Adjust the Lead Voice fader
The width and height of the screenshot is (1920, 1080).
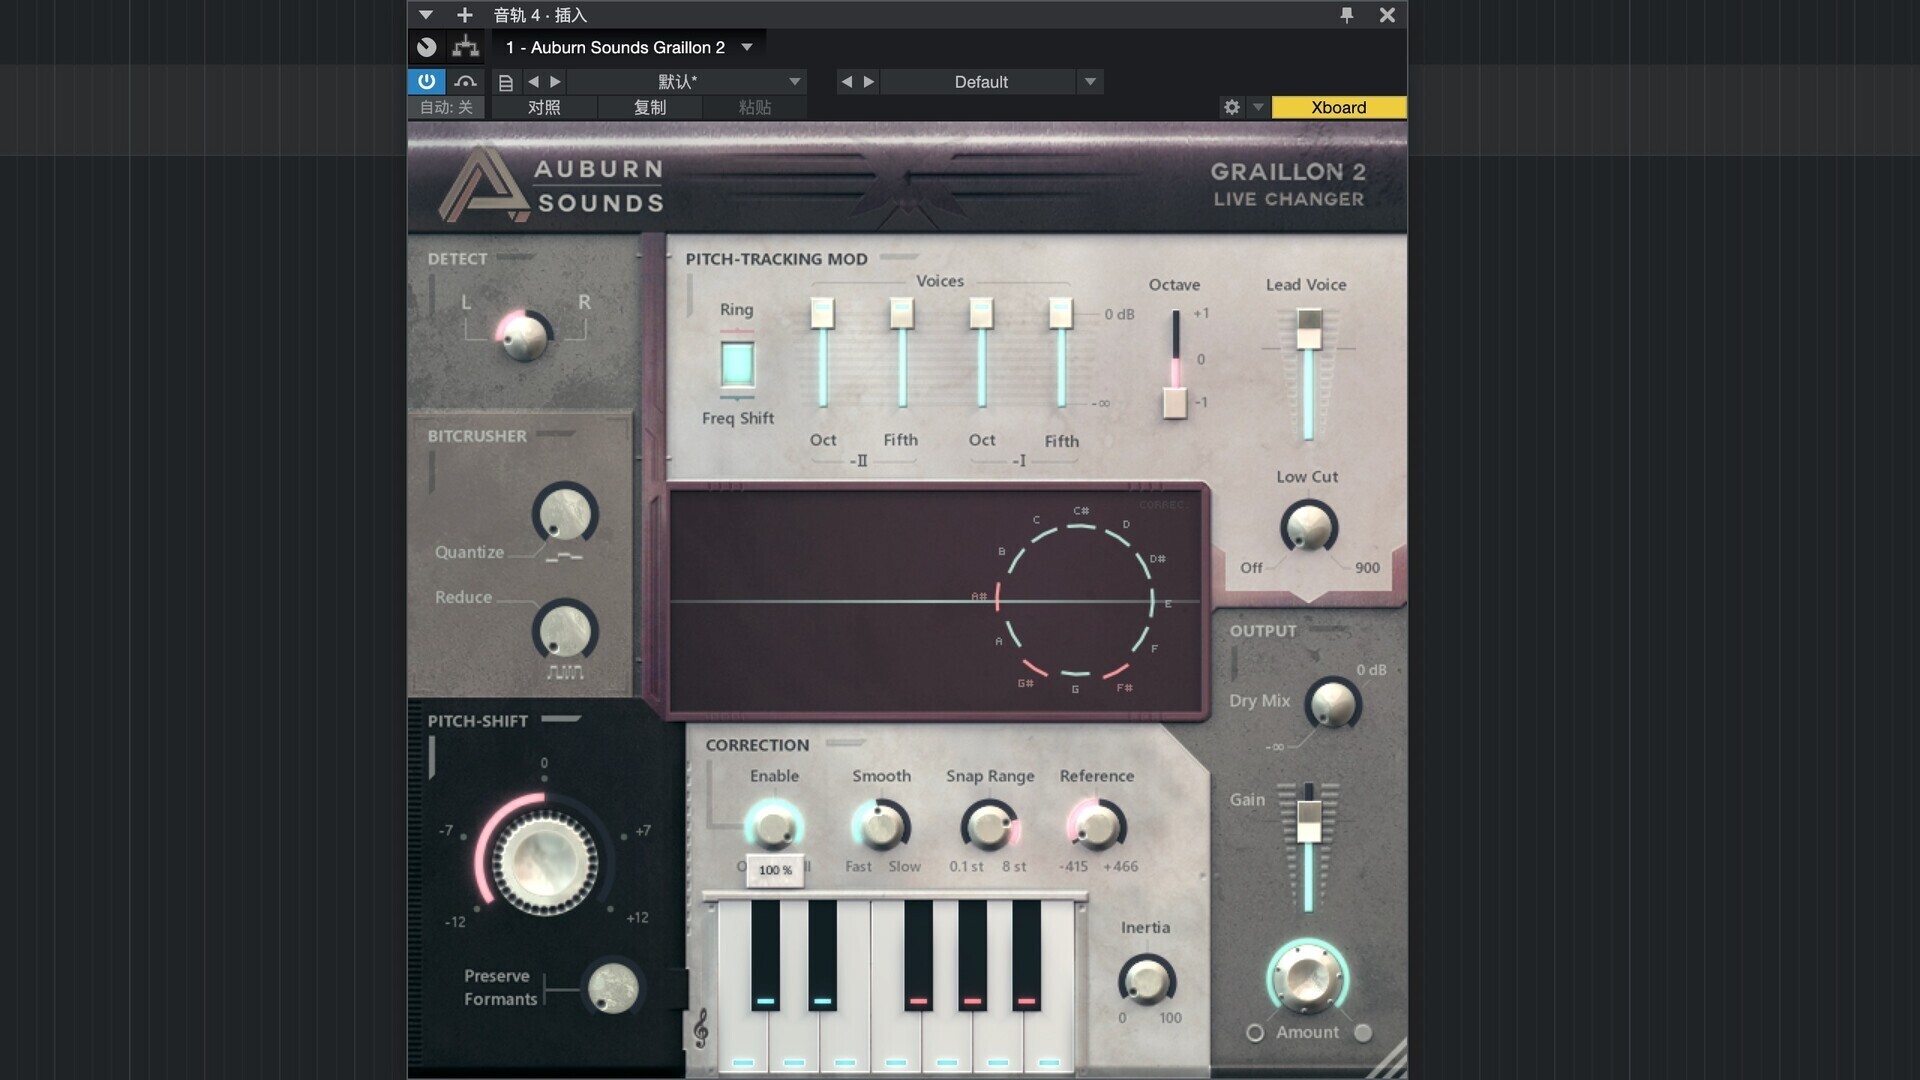(x=1309, y=329)
